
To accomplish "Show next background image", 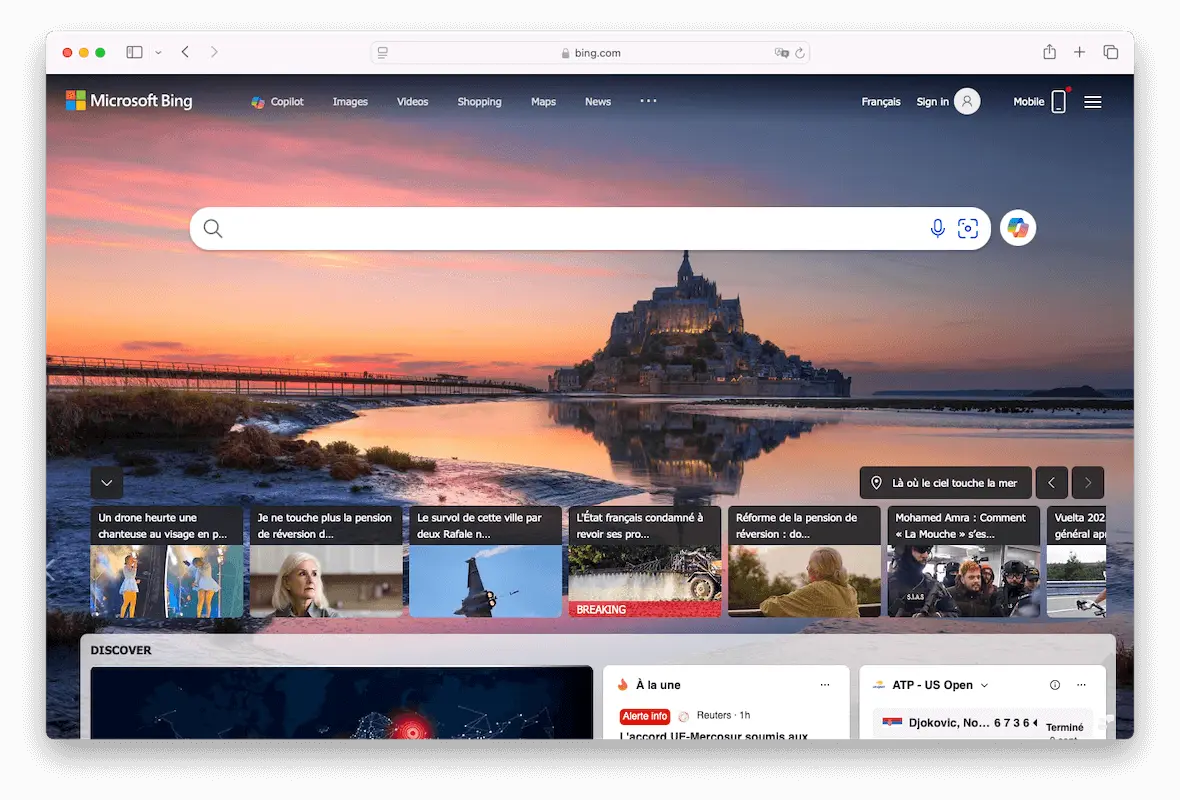I will pos(1087,483).
